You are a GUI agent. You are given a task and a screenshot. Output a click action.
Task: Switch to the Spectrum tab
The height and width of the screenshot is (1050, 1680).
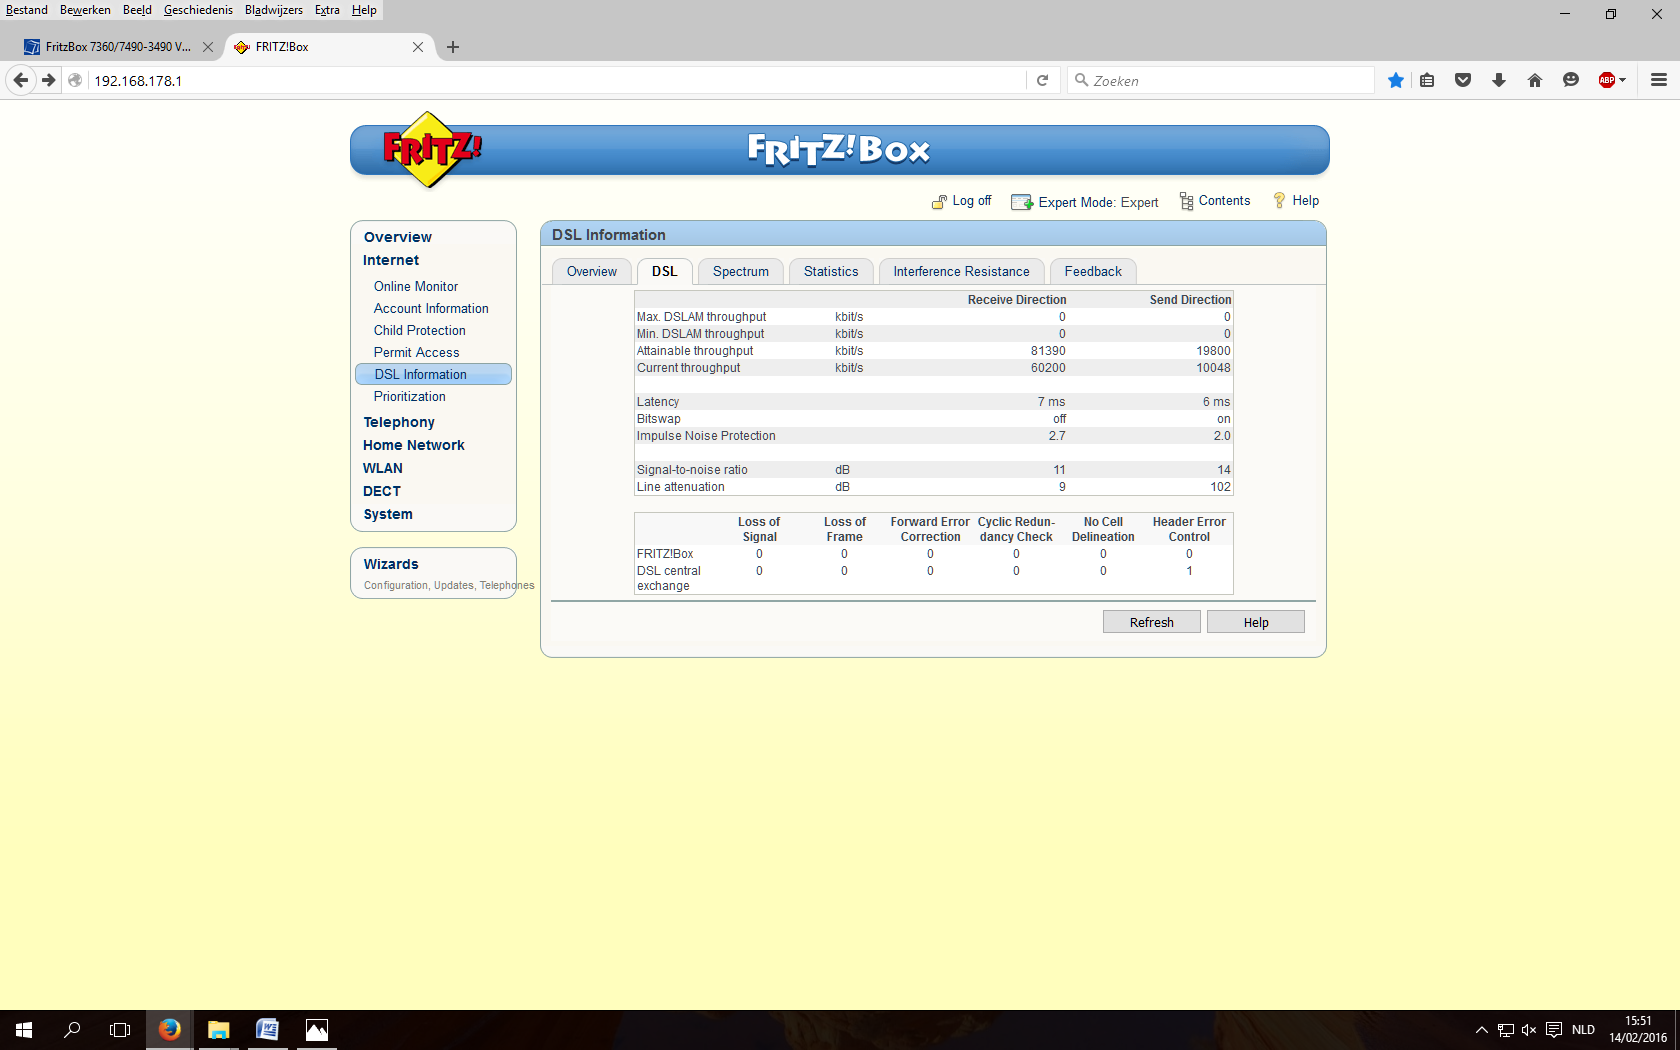[x=740, y=272]
